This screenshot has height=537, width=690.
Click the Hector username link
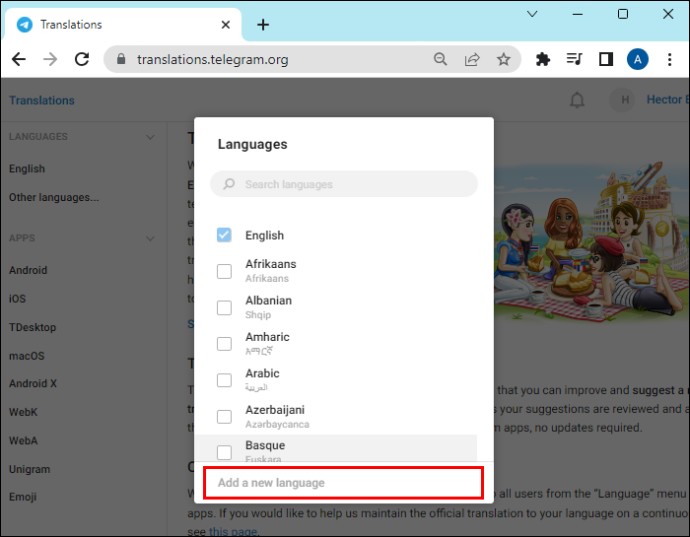point(667,99)
